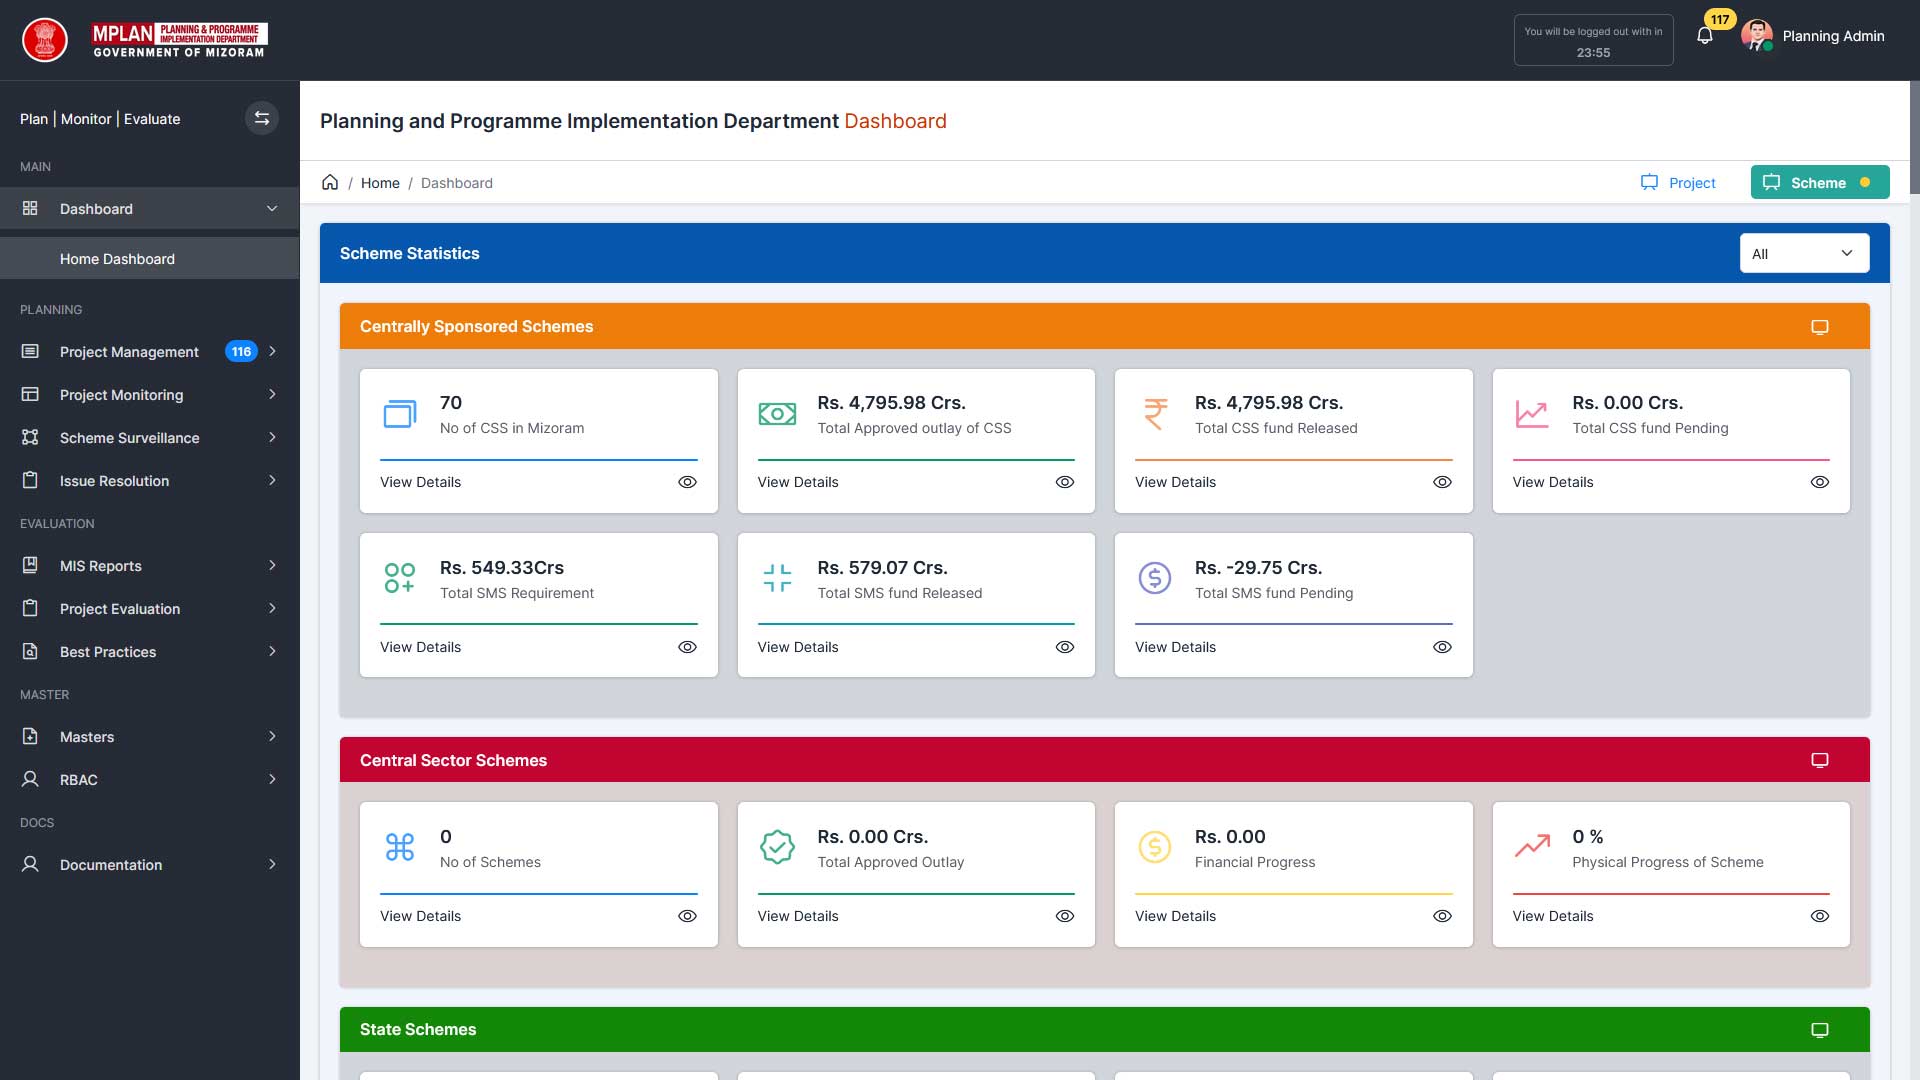Click Centrally Sponsored Schemes monitor icon
This screenshot has height=1080, width=1920.
[1819, 327]
